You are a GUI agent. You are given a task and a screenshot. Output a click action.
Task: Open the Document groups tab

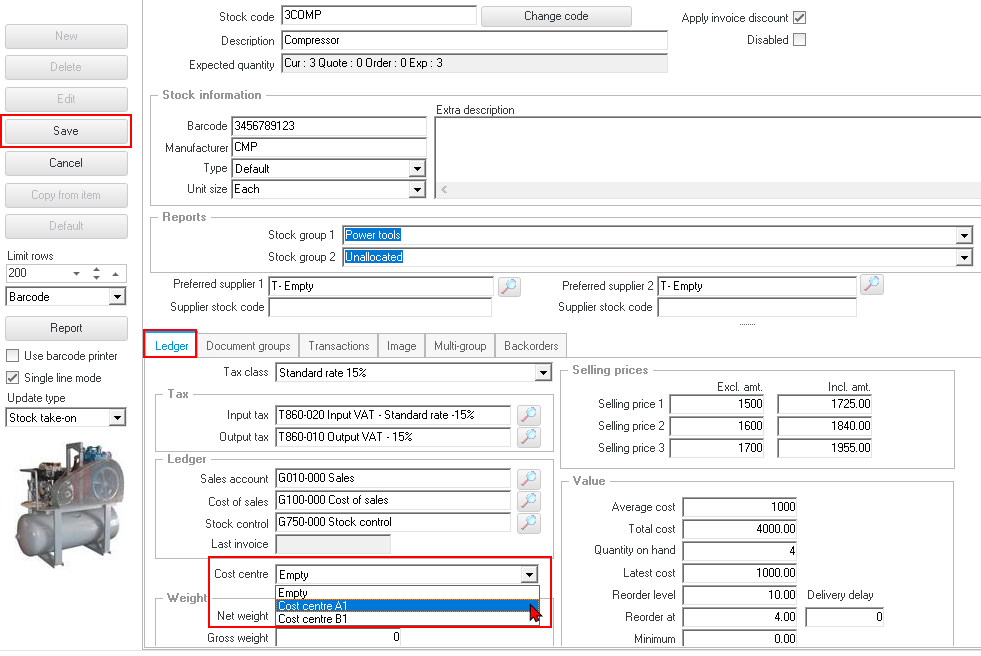(x=248, y=346)
